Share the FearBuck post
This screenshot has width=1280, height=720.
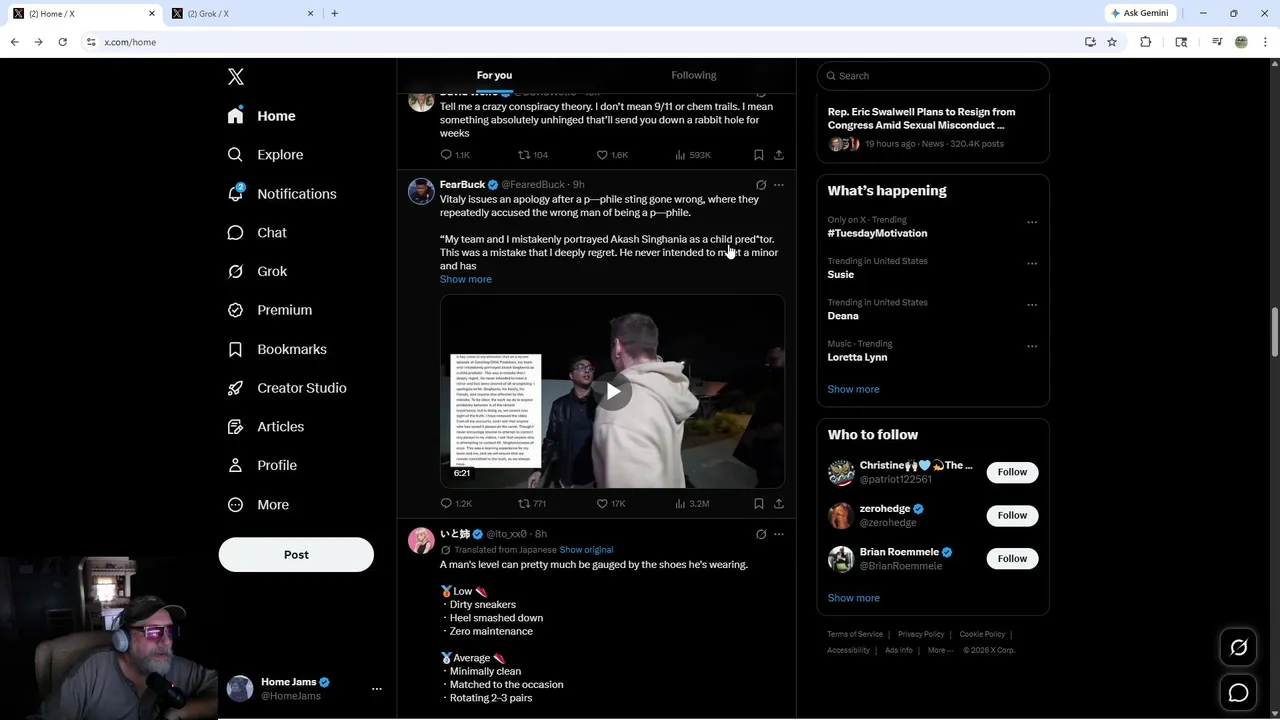tap(779, 504)
